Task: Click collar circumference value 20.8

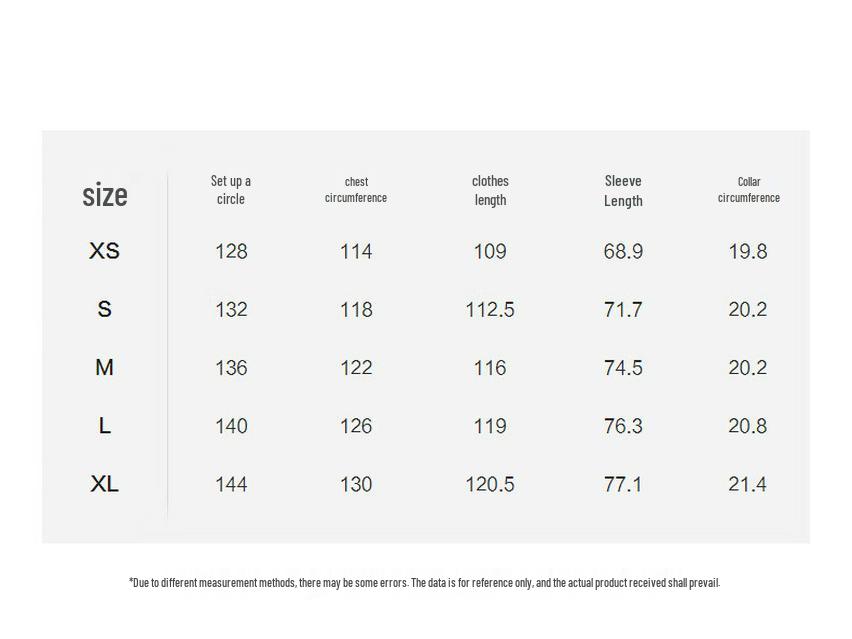Action: tap(748, 426)
